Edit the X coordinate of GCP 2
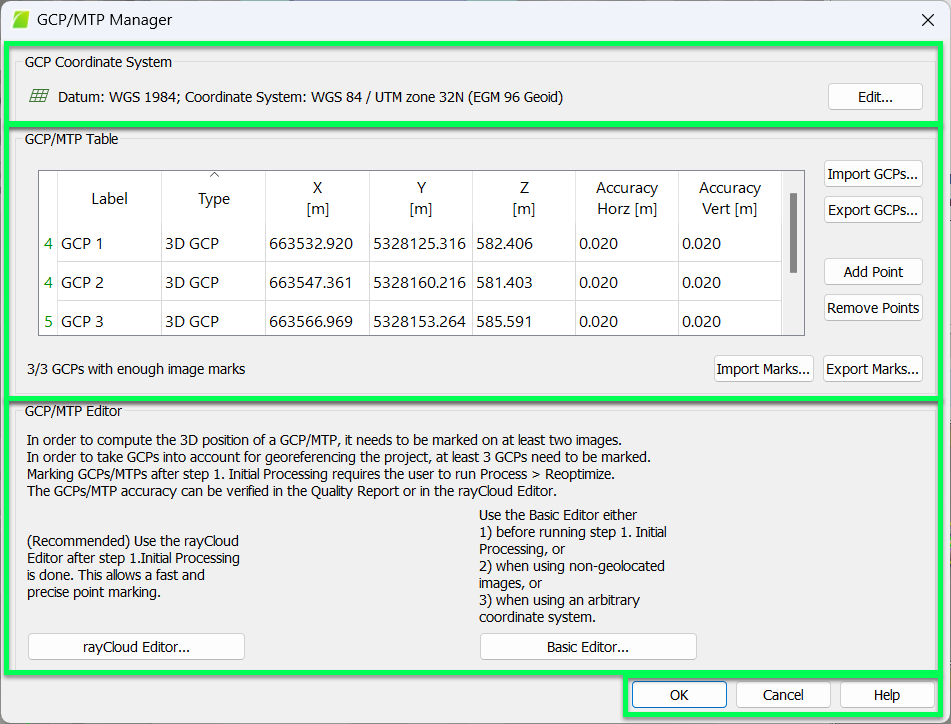The width and height of the screenshot is (951, 724). click(x=317, y=282)
